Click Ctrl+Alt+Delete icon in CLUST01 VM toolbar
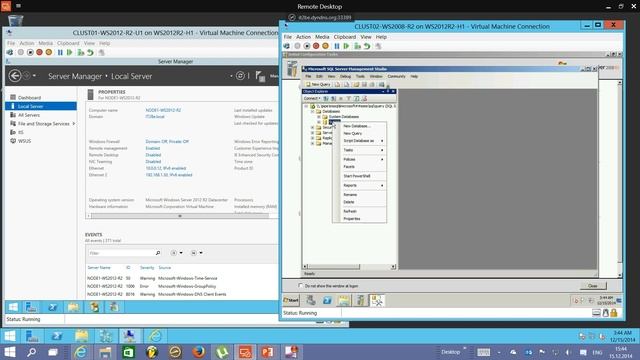Image resolution: width=640 pixels, height=360 pixels. (10, 52)
